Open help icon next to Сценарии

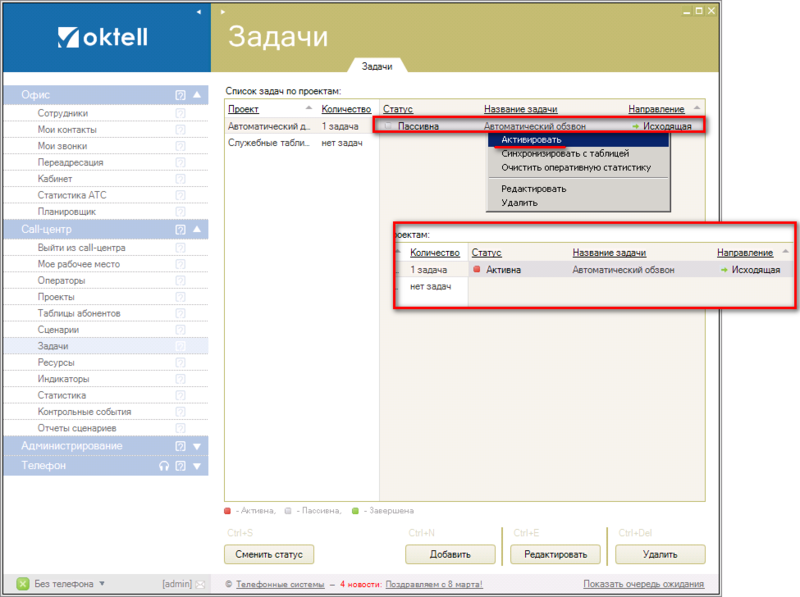[x=181, y=330]
